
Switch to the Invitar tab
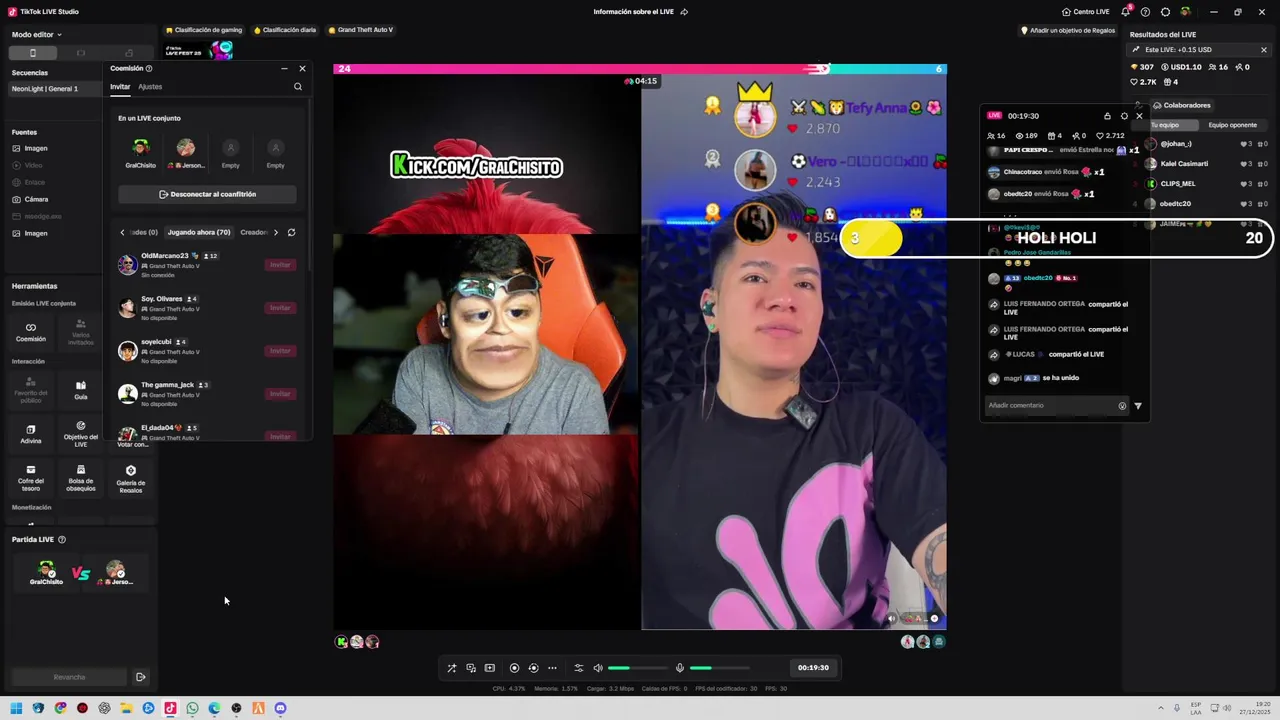pyautogui.click(x=120, y=87)
